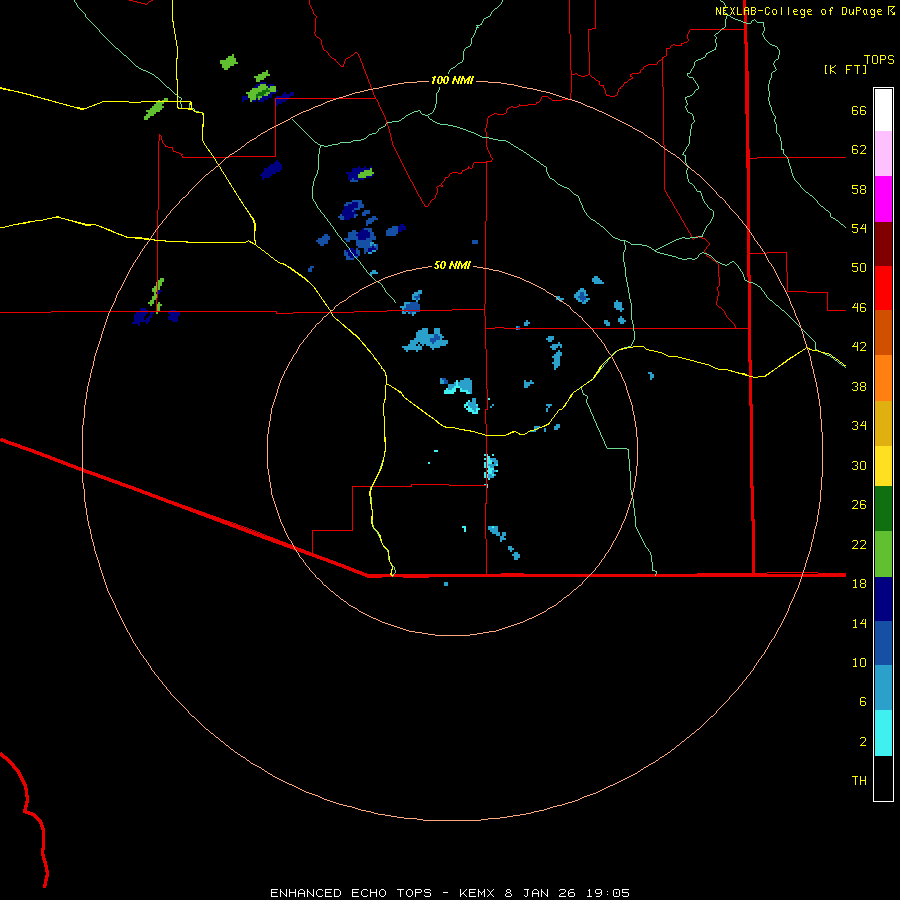
Task: Click the dark green legend swatch
Action: click(883, 509)
